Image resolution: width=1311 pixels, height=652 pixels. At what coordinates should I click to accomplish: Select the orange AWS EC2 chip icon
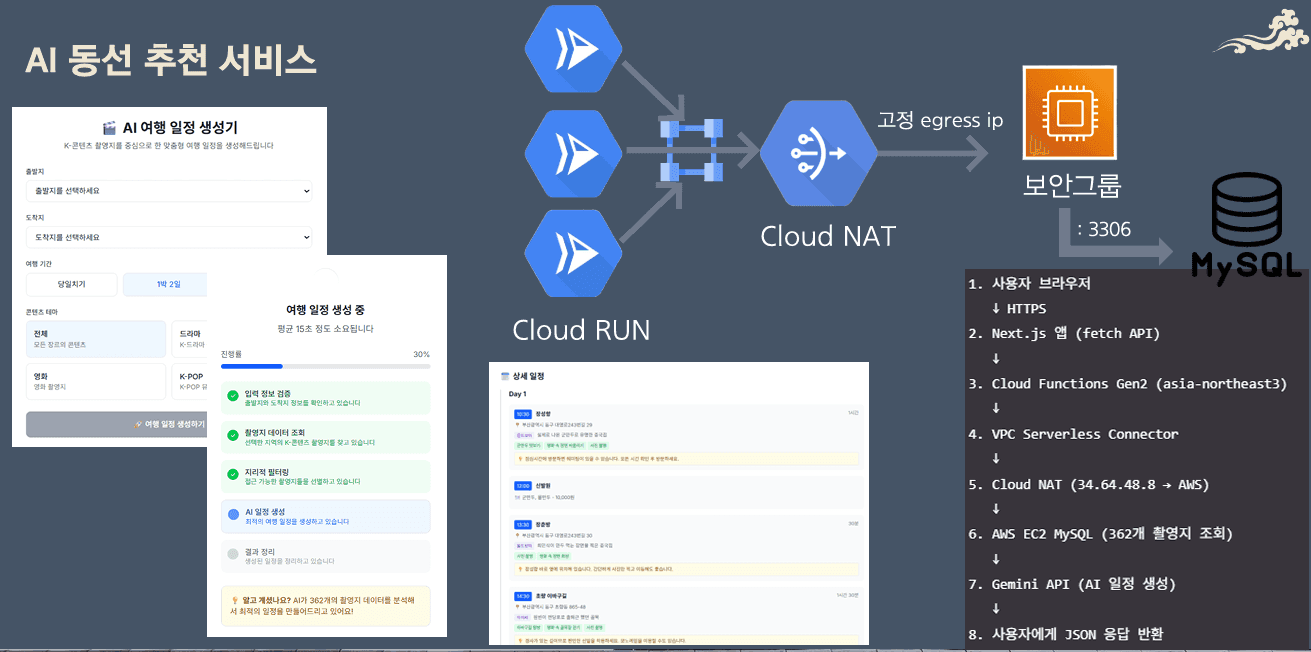click(1069, 113)
